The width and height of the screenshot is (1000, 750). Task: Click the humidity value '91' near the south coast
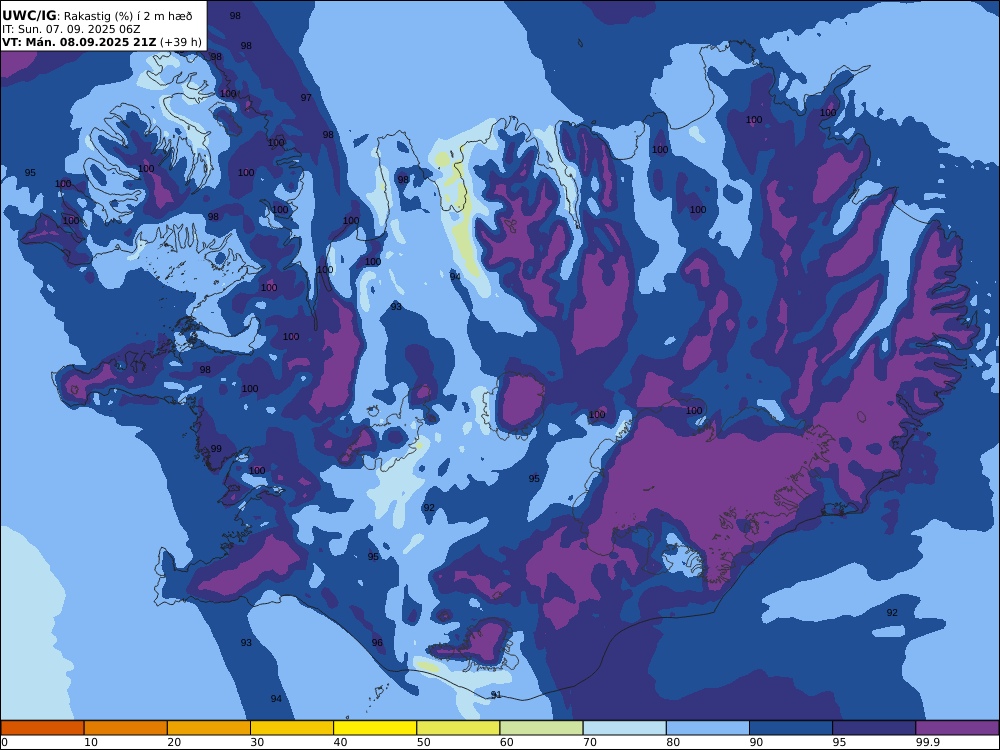pos(496,695)
